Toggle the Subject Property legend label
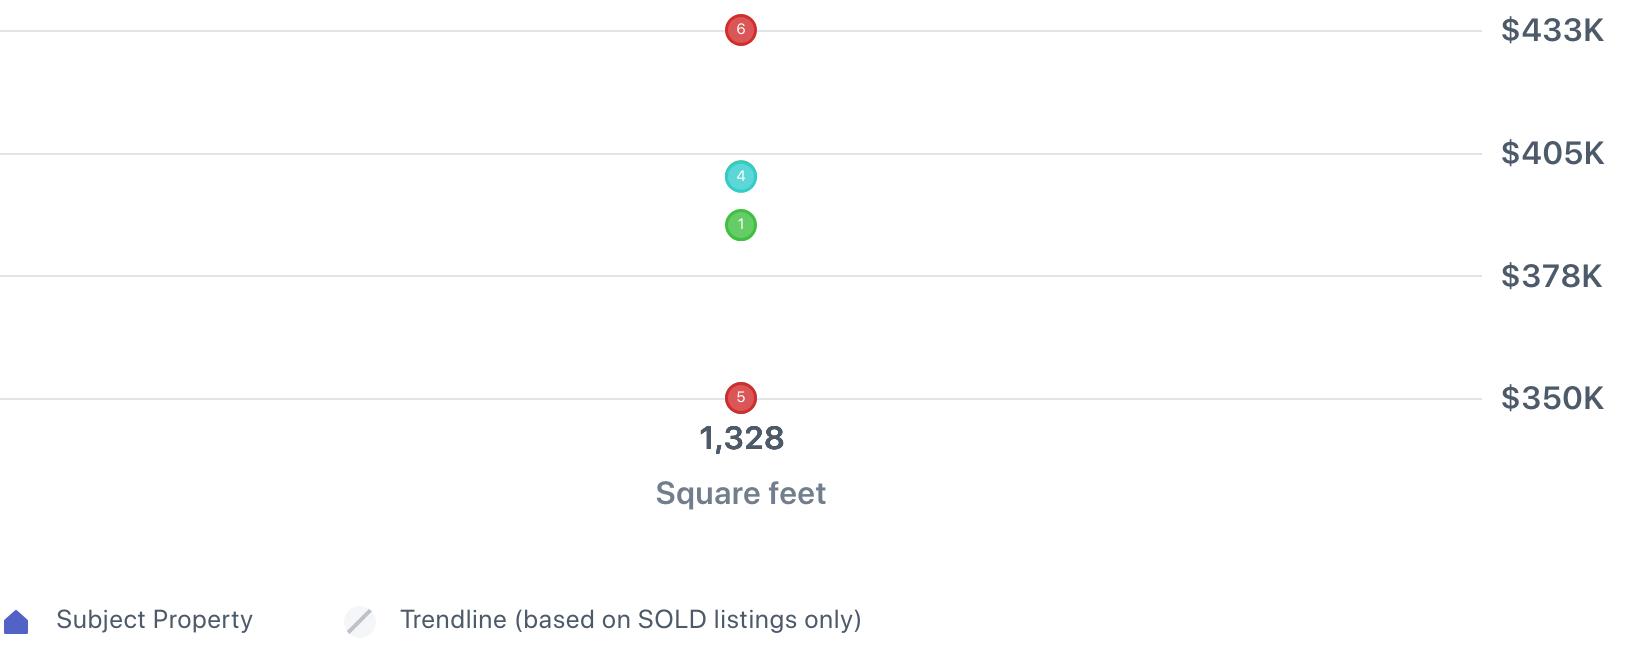Viewport: 1632px width, 650px height. [x=154, y=620]
